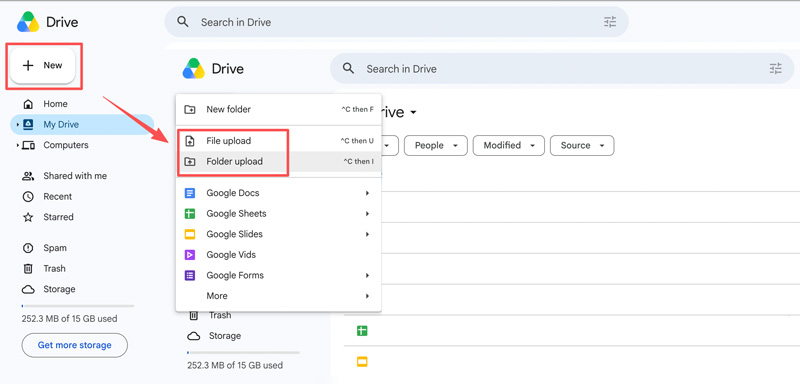Open Trash in the inner window sidebar
The height and width of the screenshot is (384, 800).
coord(220,316)
